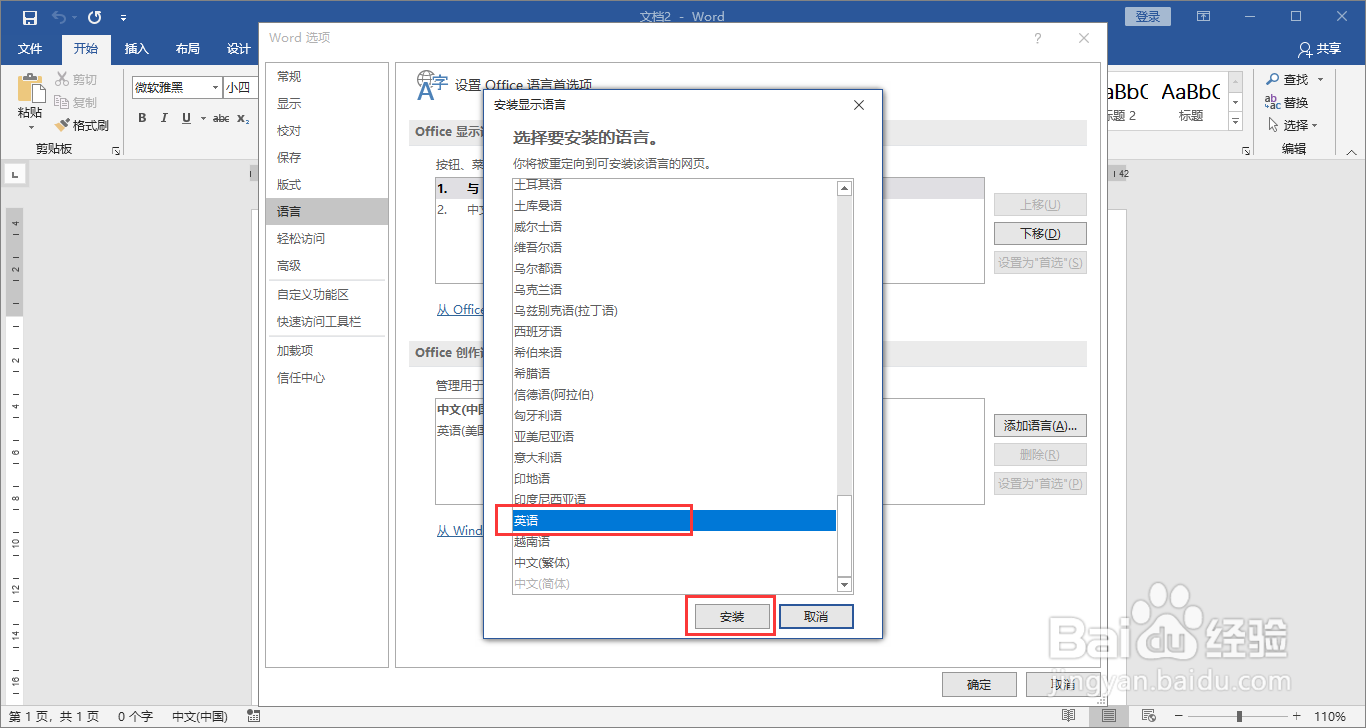Click the Share (共享) icon
This screenshot has height=728, width=1366.
(x=1305, y=49)
